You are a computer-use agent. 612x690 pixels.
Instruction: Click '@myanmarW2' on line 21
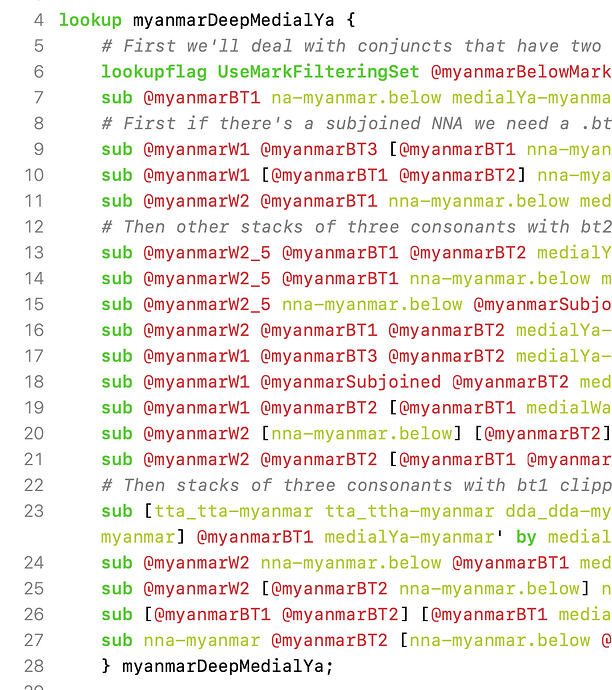coord(197,460)
